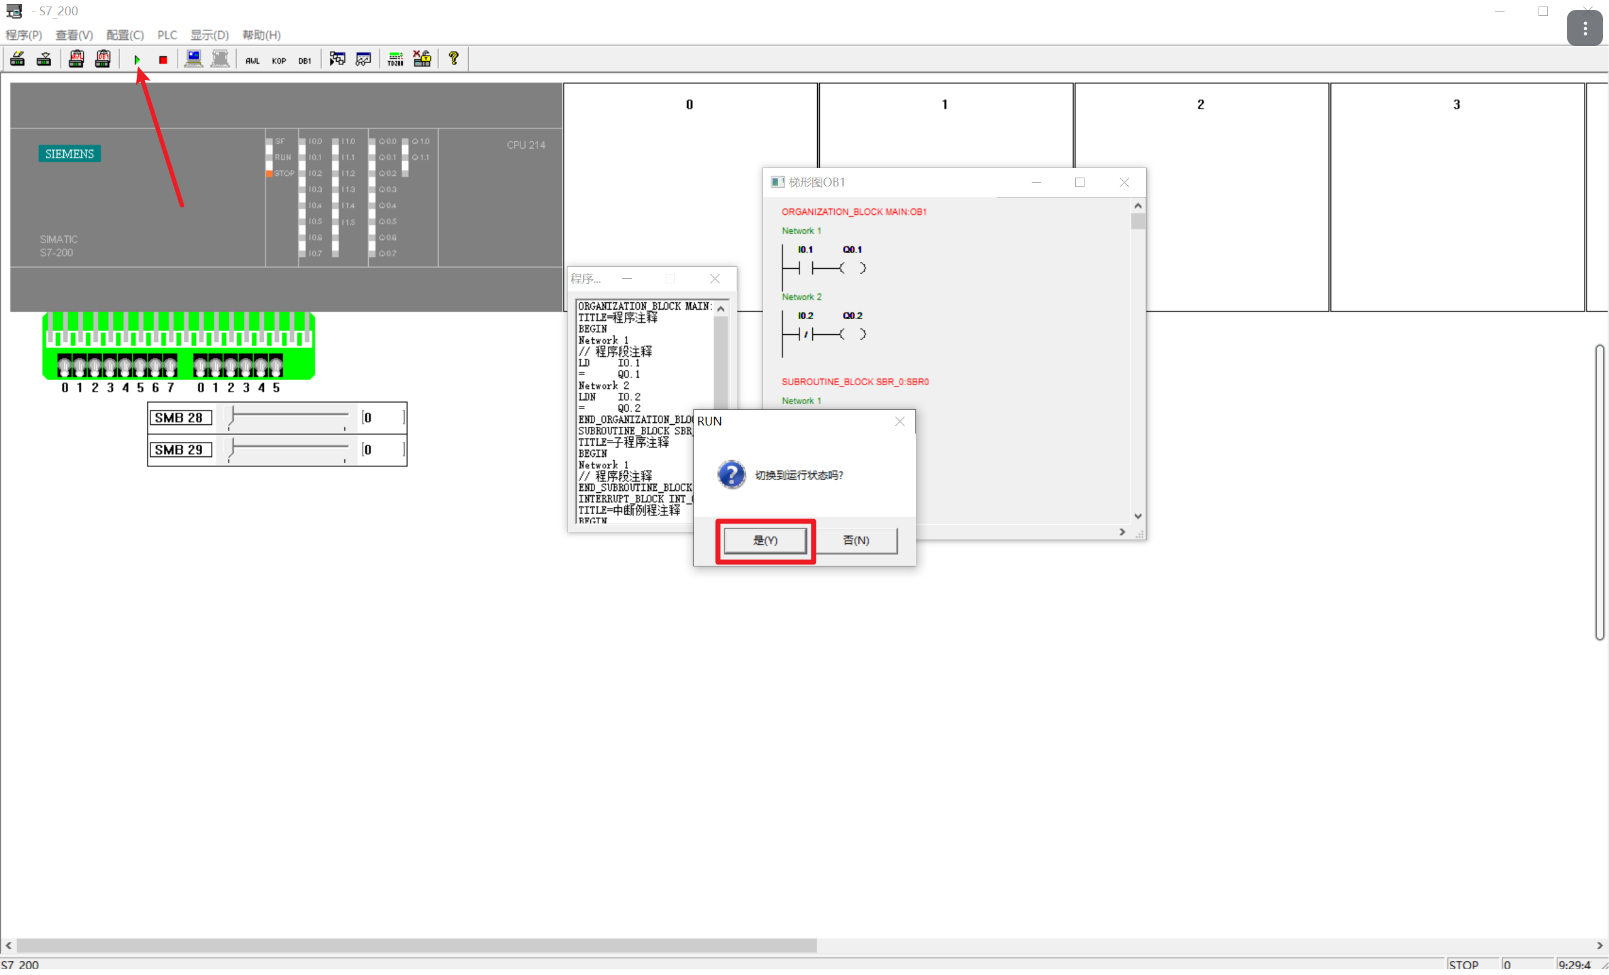Open the AWL statement list view
This screenshot has height=975, width=1609.
[252, 60]
